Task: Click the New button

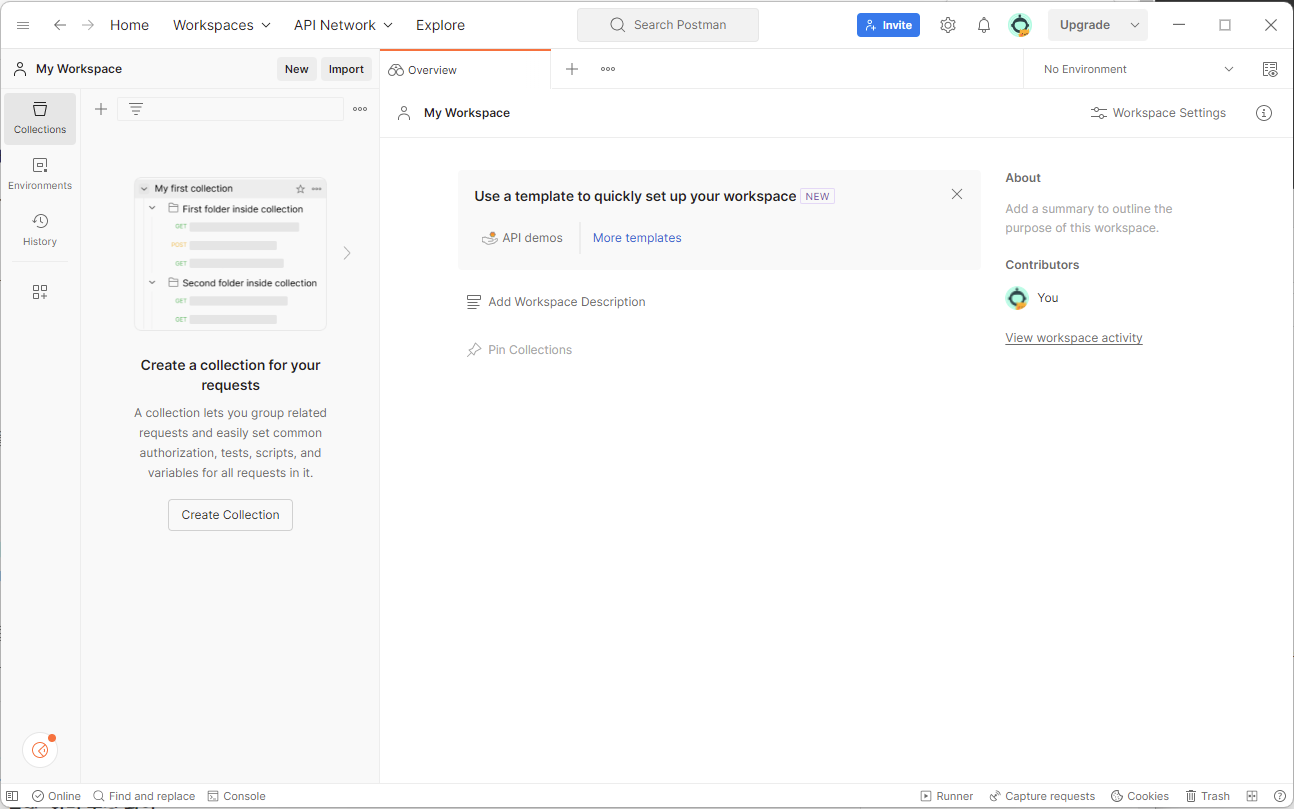Action: (297, 69)
